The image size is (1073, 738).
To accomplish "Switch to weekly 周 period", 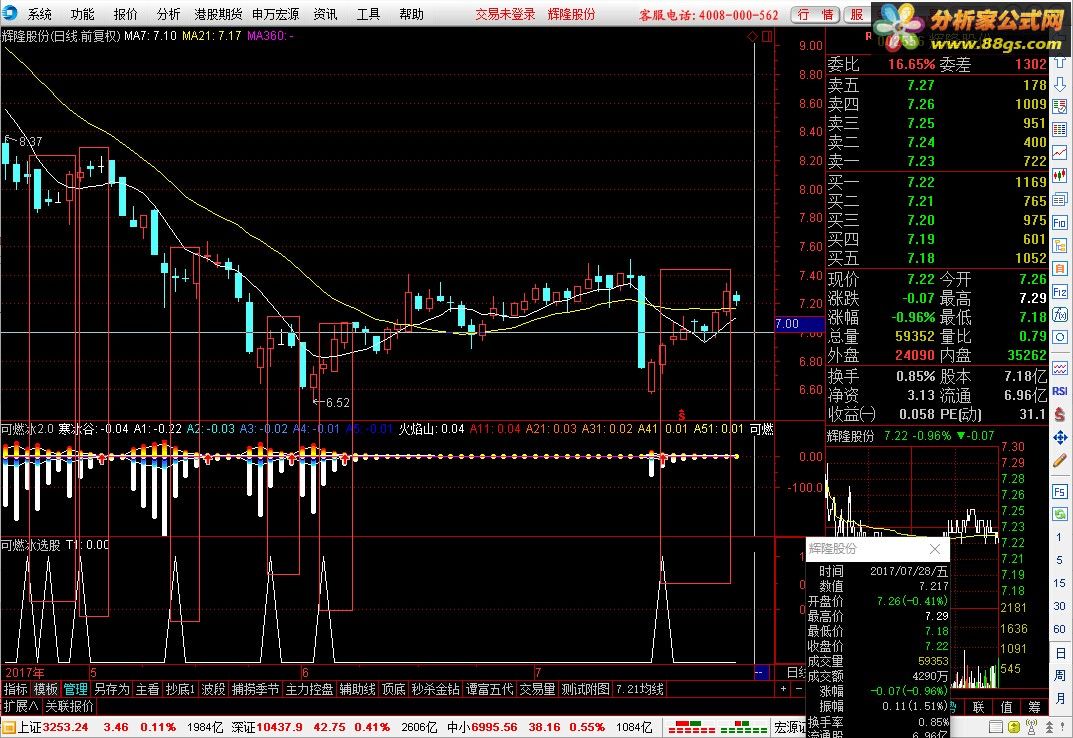I will (1060, 676).
